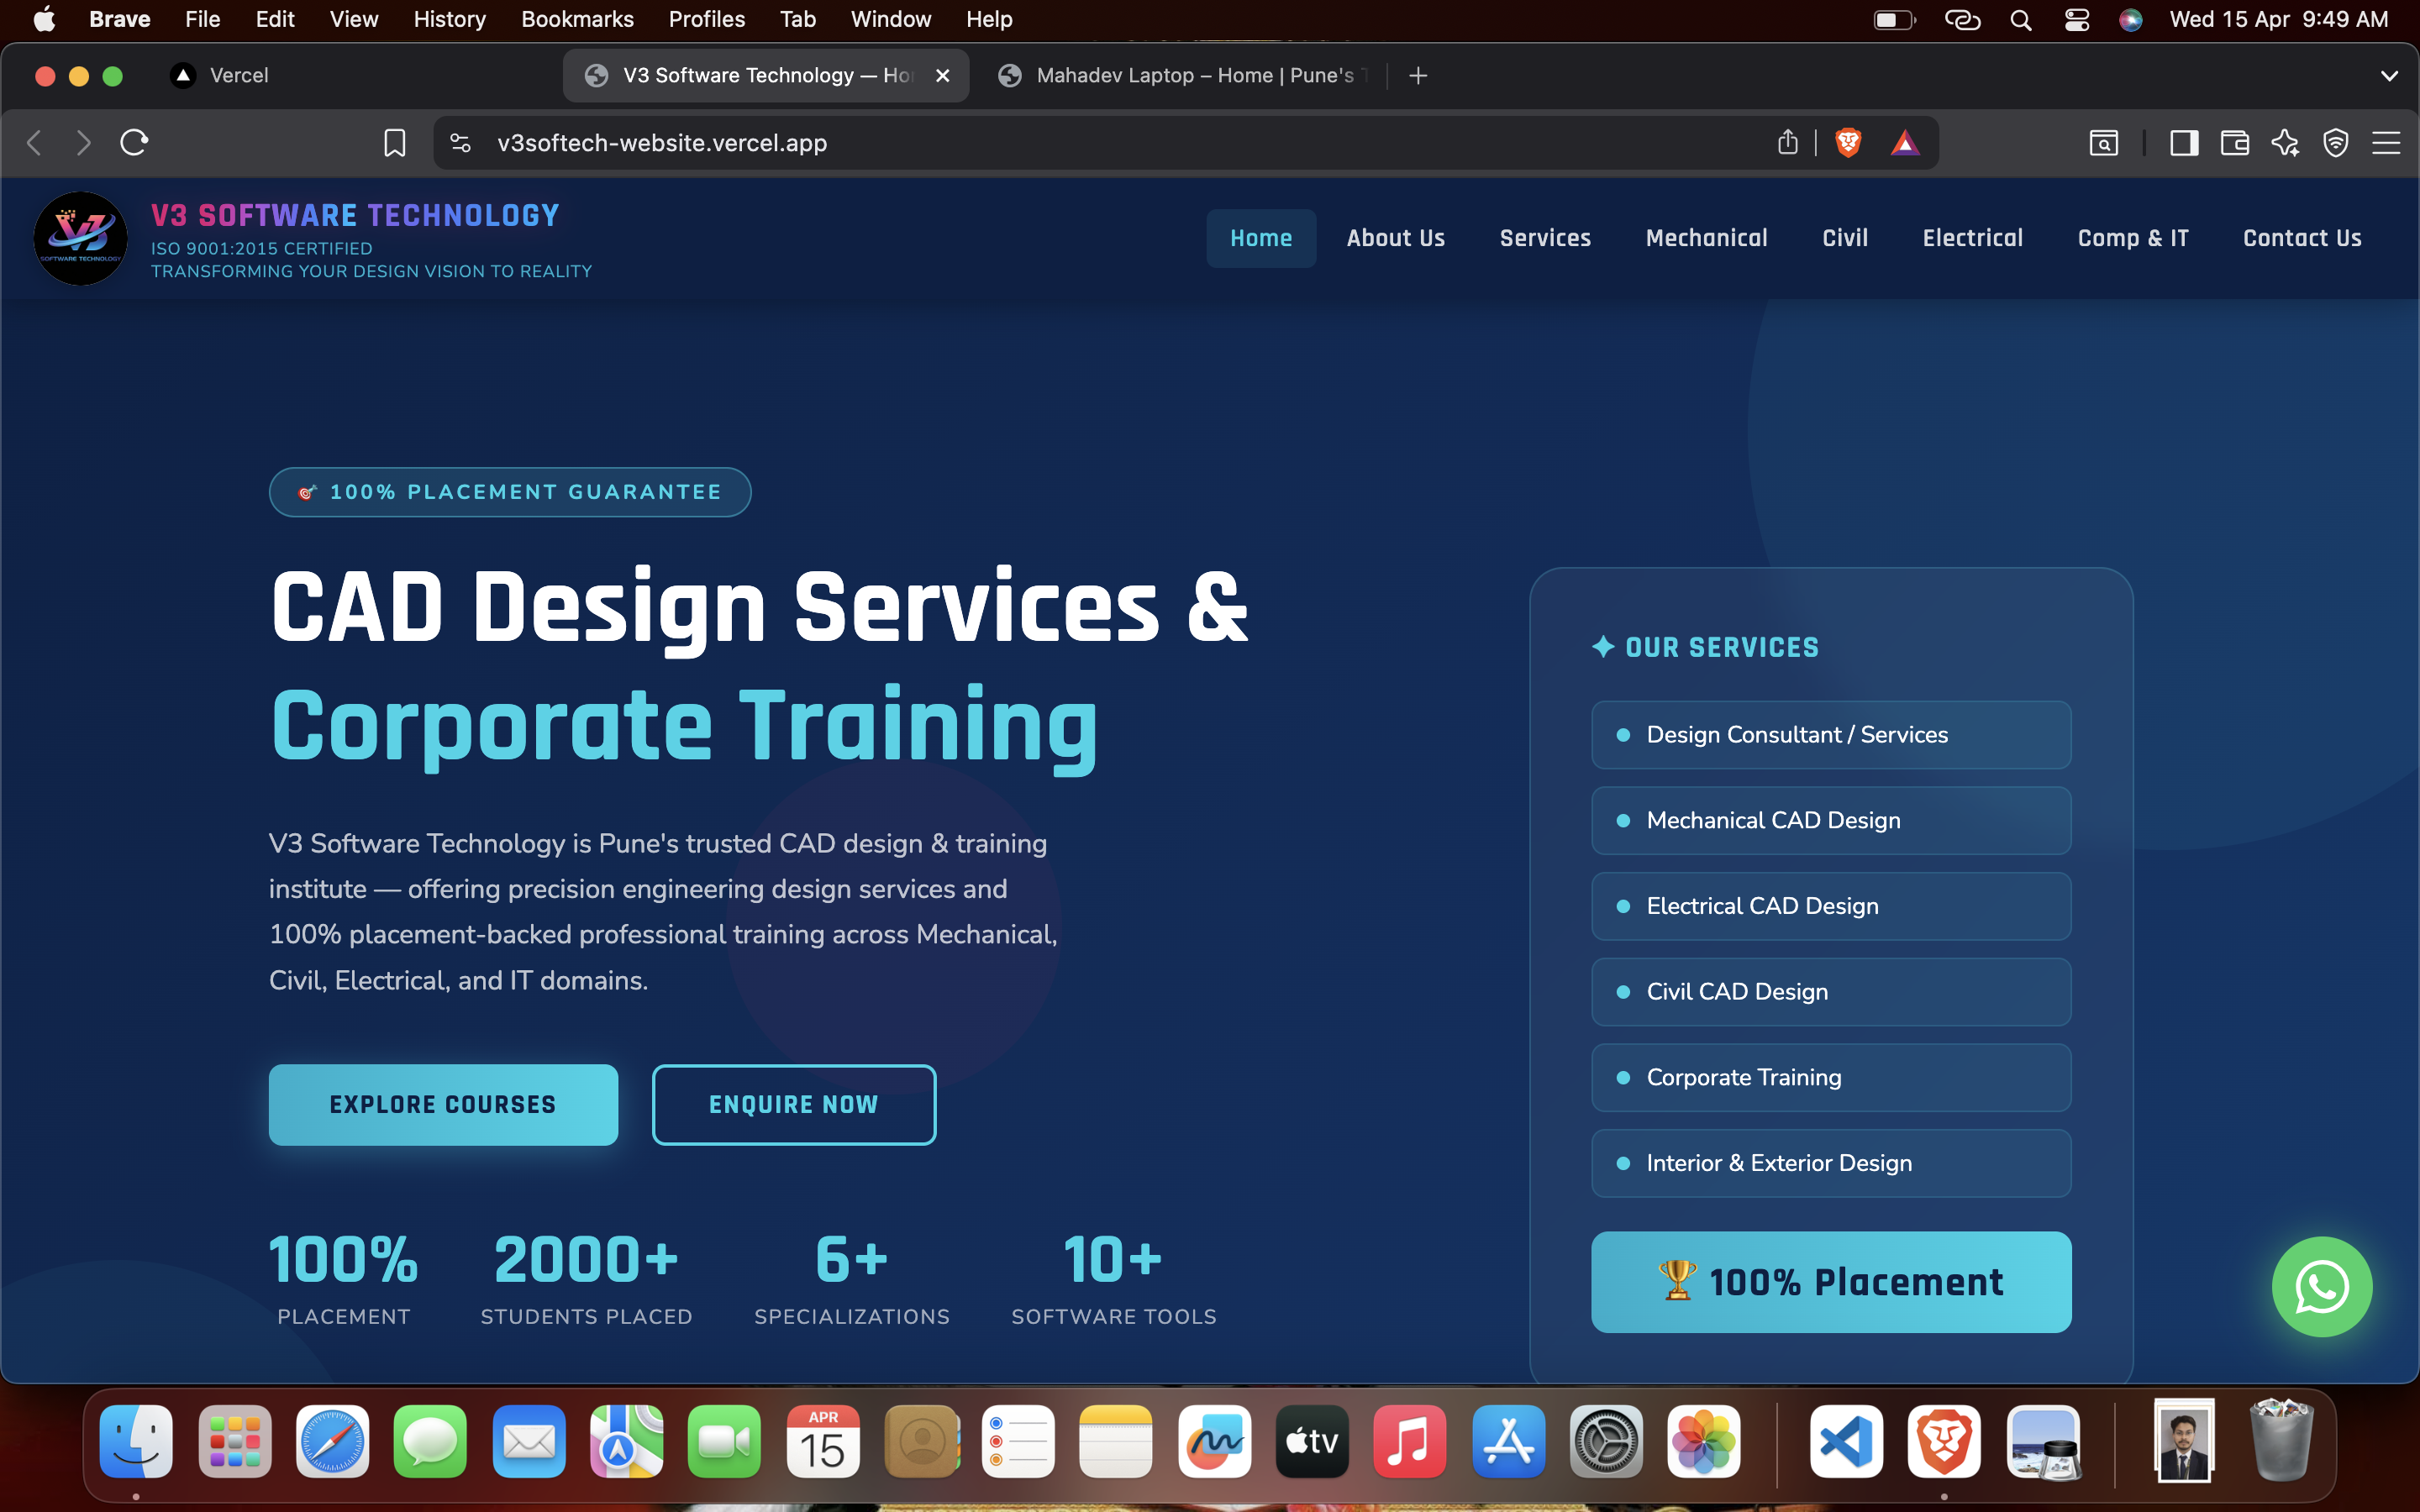The width and height of the screenshot is (2420, 1512).
Task: Open Finder in the Dock
Action: 136,1441
